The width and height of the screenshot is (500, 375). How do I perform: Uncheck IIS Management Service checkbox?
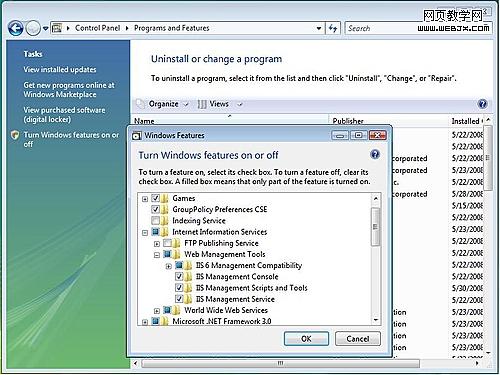[179, 299]
